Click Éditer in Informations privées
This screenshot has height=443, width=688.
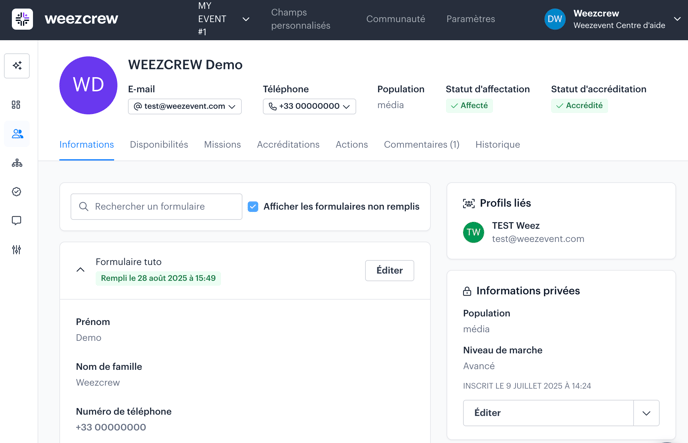coord(548,413)
